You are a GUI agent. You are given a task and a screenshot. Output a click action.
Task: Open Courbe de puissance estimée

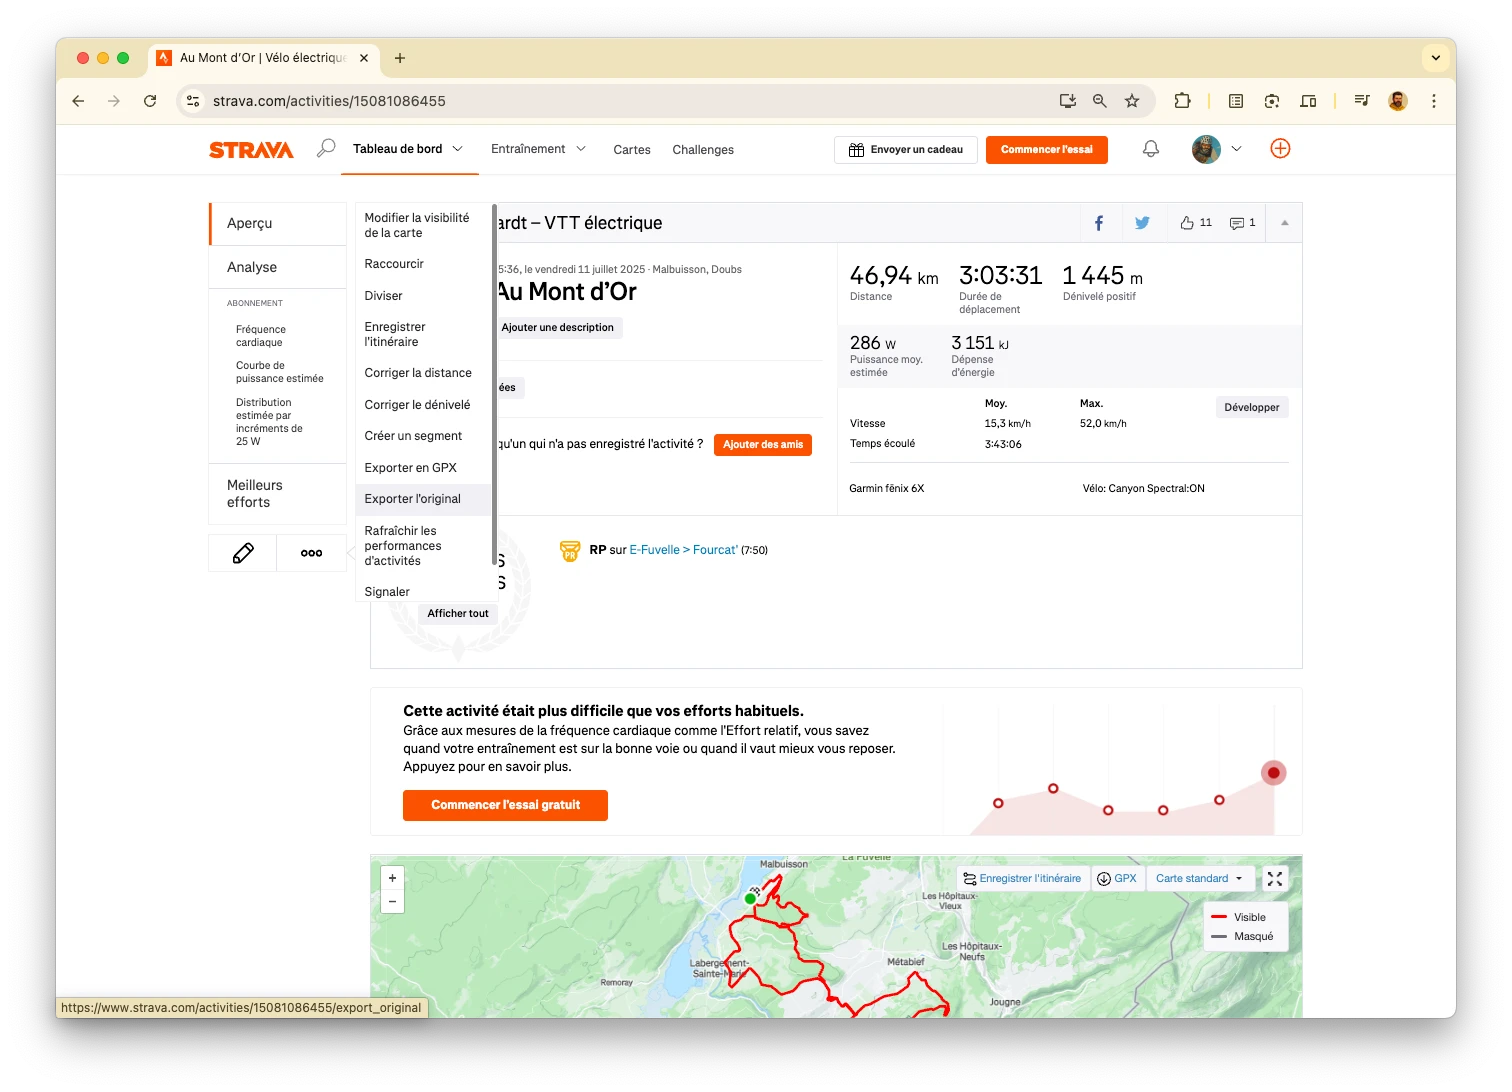pyautogui.click(x=280, y=372)
